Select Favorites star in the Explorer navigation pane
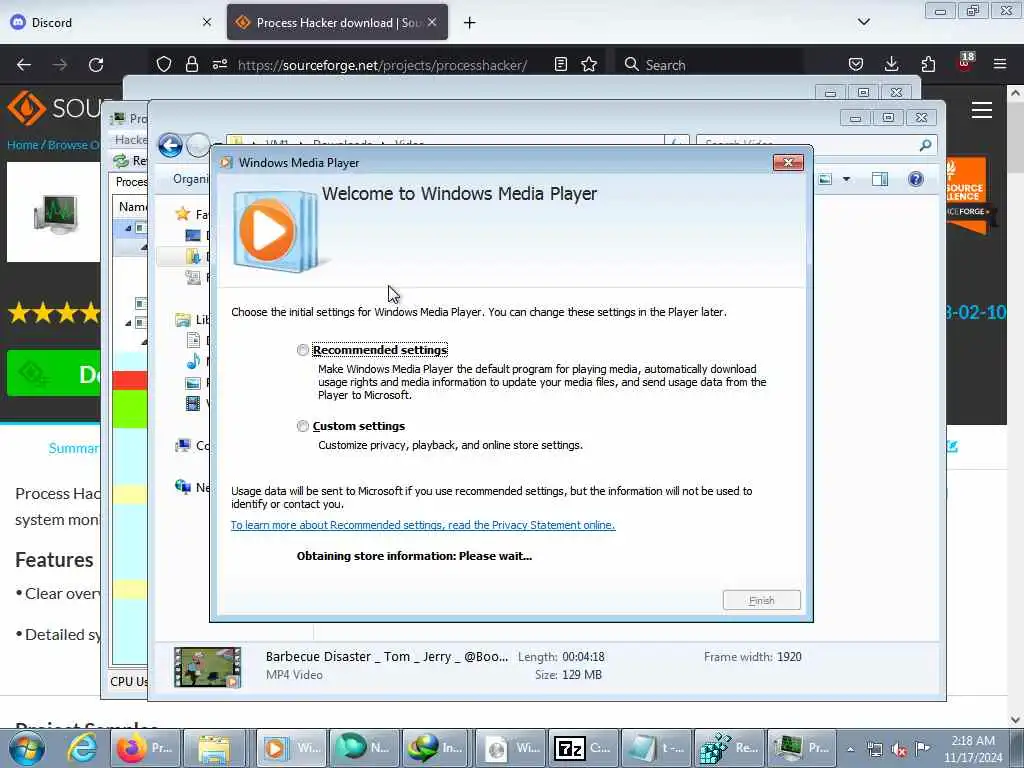Image resolution: width=1024 pixels, height=768 pixels. (191, 214)
